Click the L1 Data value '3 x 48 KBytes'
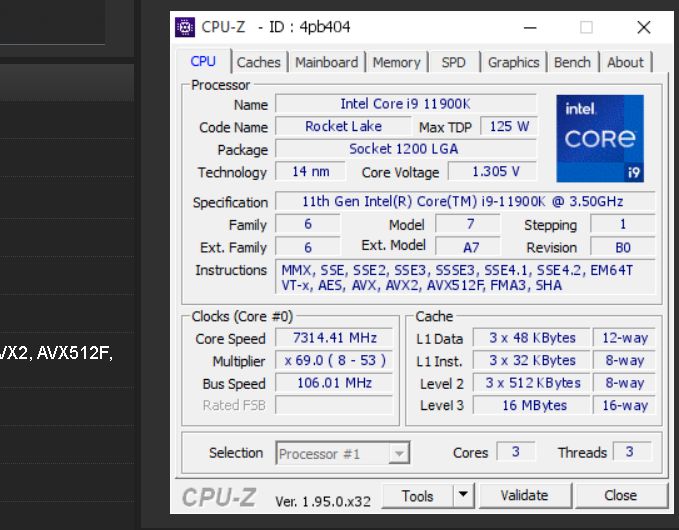Viewport: 679px width, 530px height. [x=531, y=338]
